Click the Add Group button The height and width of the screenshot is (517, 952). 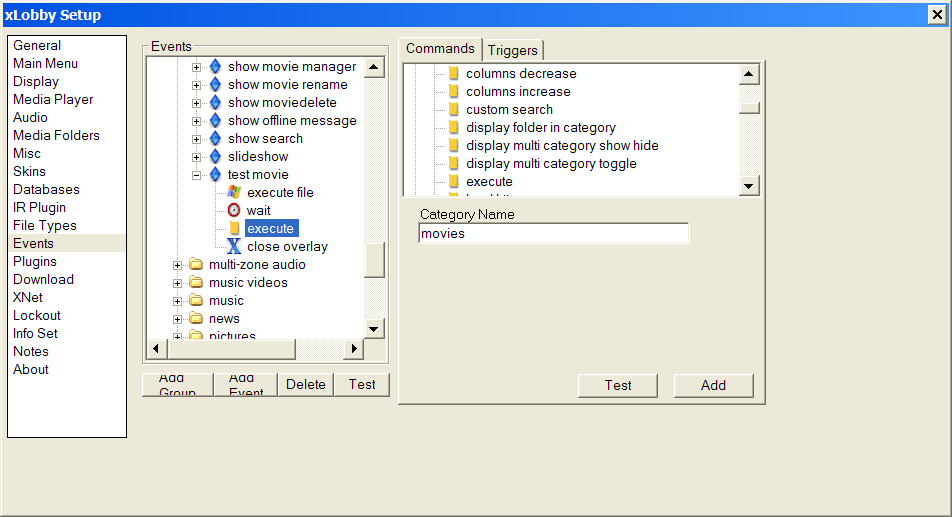pos(177,385)
